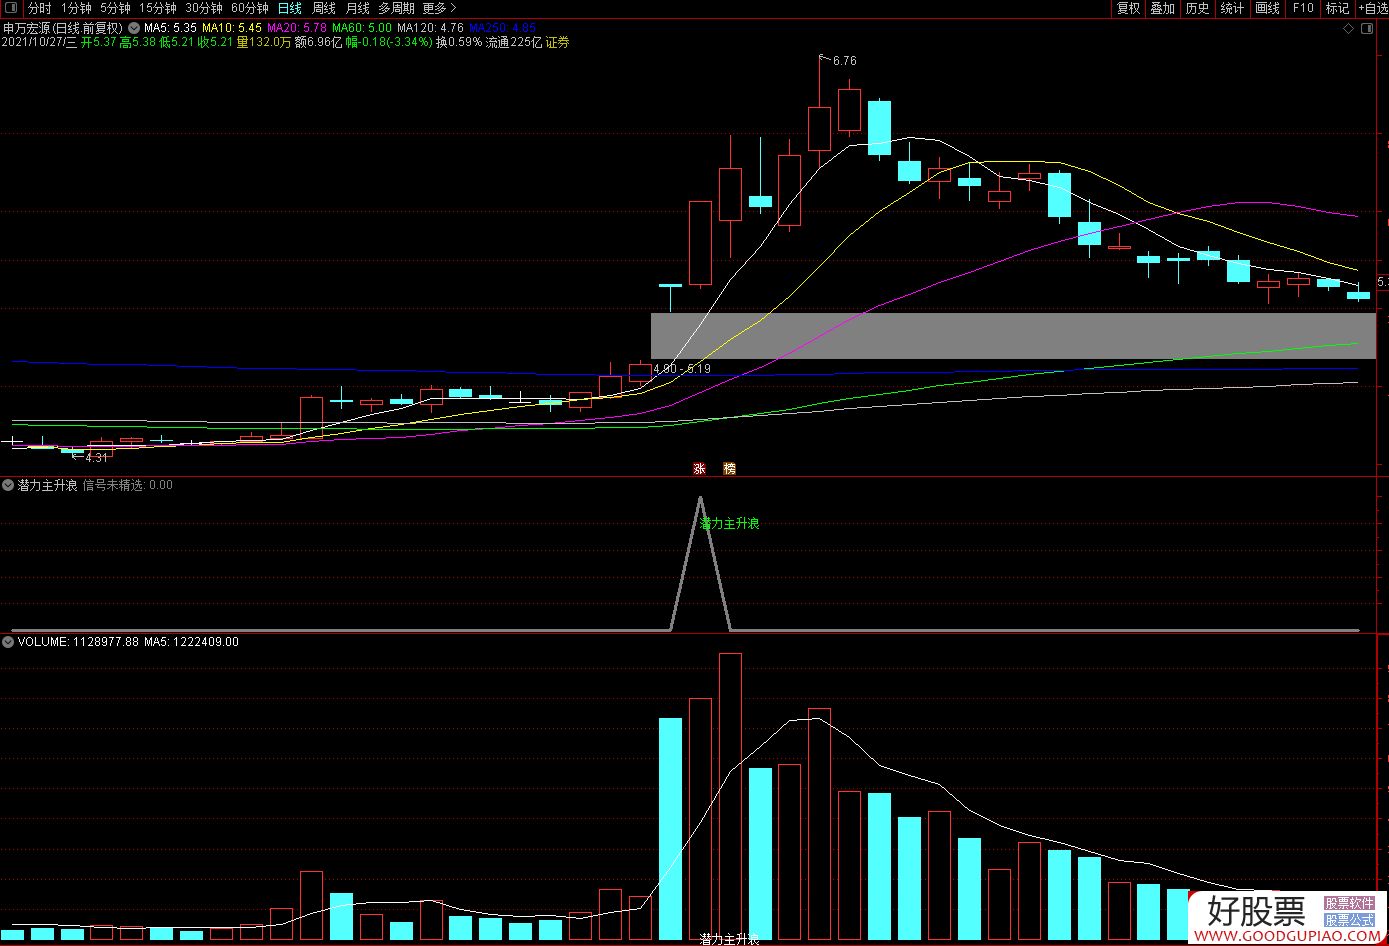Click the 标记 mark button
The height and width of the screenshot is (946, 1389).
pyautogui.click(x=1337, y=8)
